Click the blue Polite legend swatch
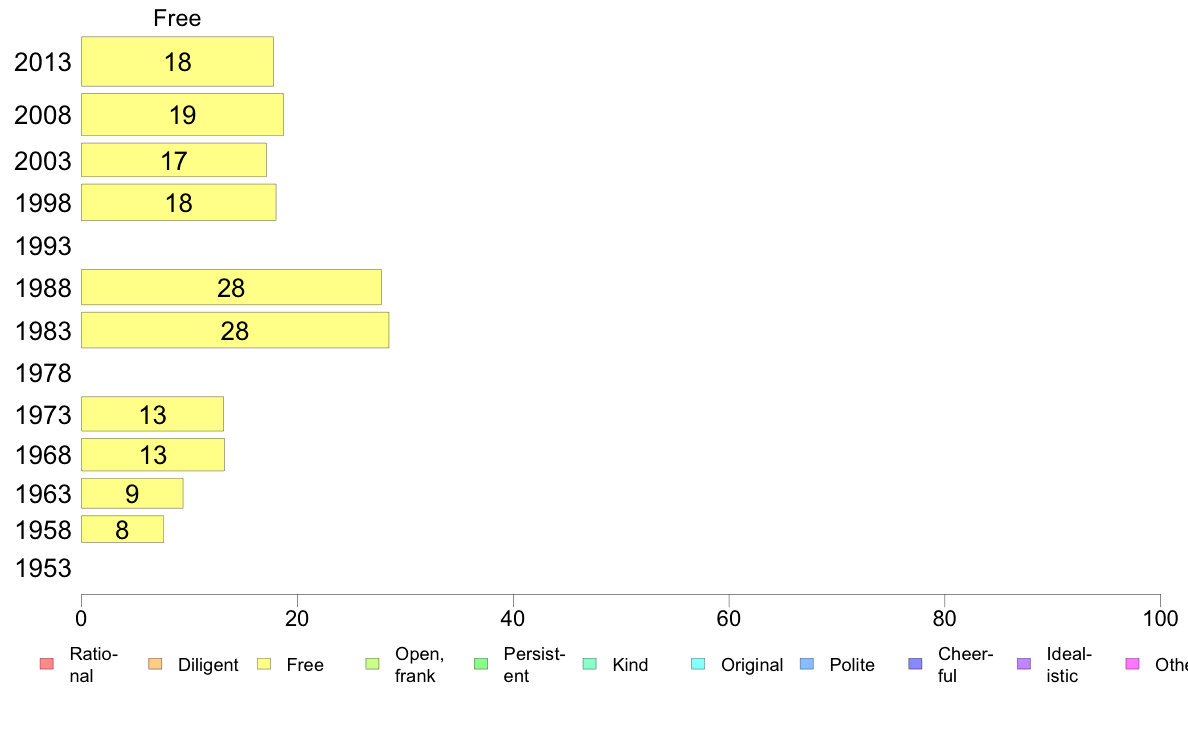 click(807, 664)
